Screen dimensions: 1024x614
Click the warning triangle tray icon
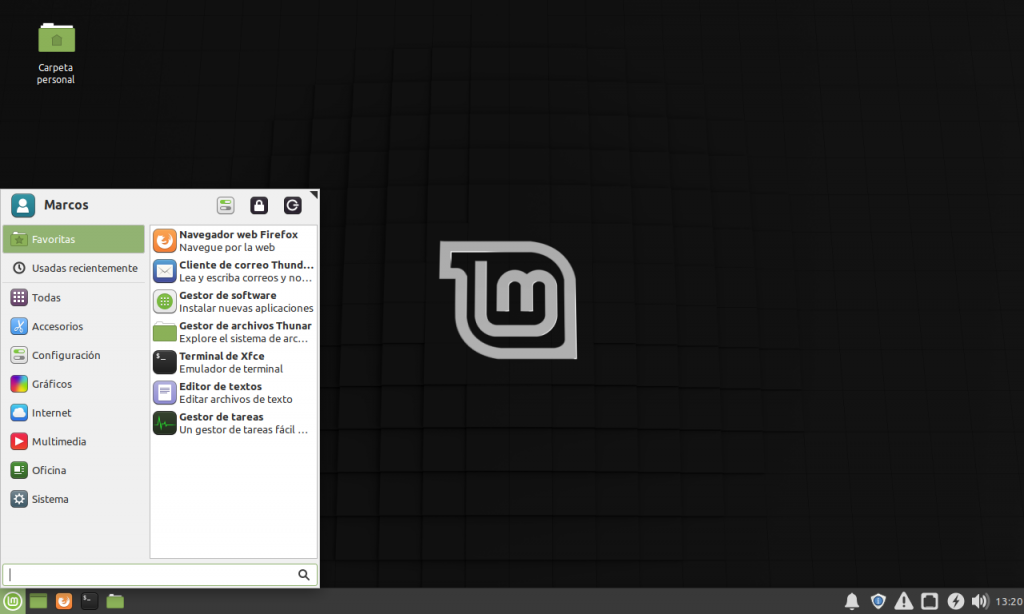[x=903, y=600]
